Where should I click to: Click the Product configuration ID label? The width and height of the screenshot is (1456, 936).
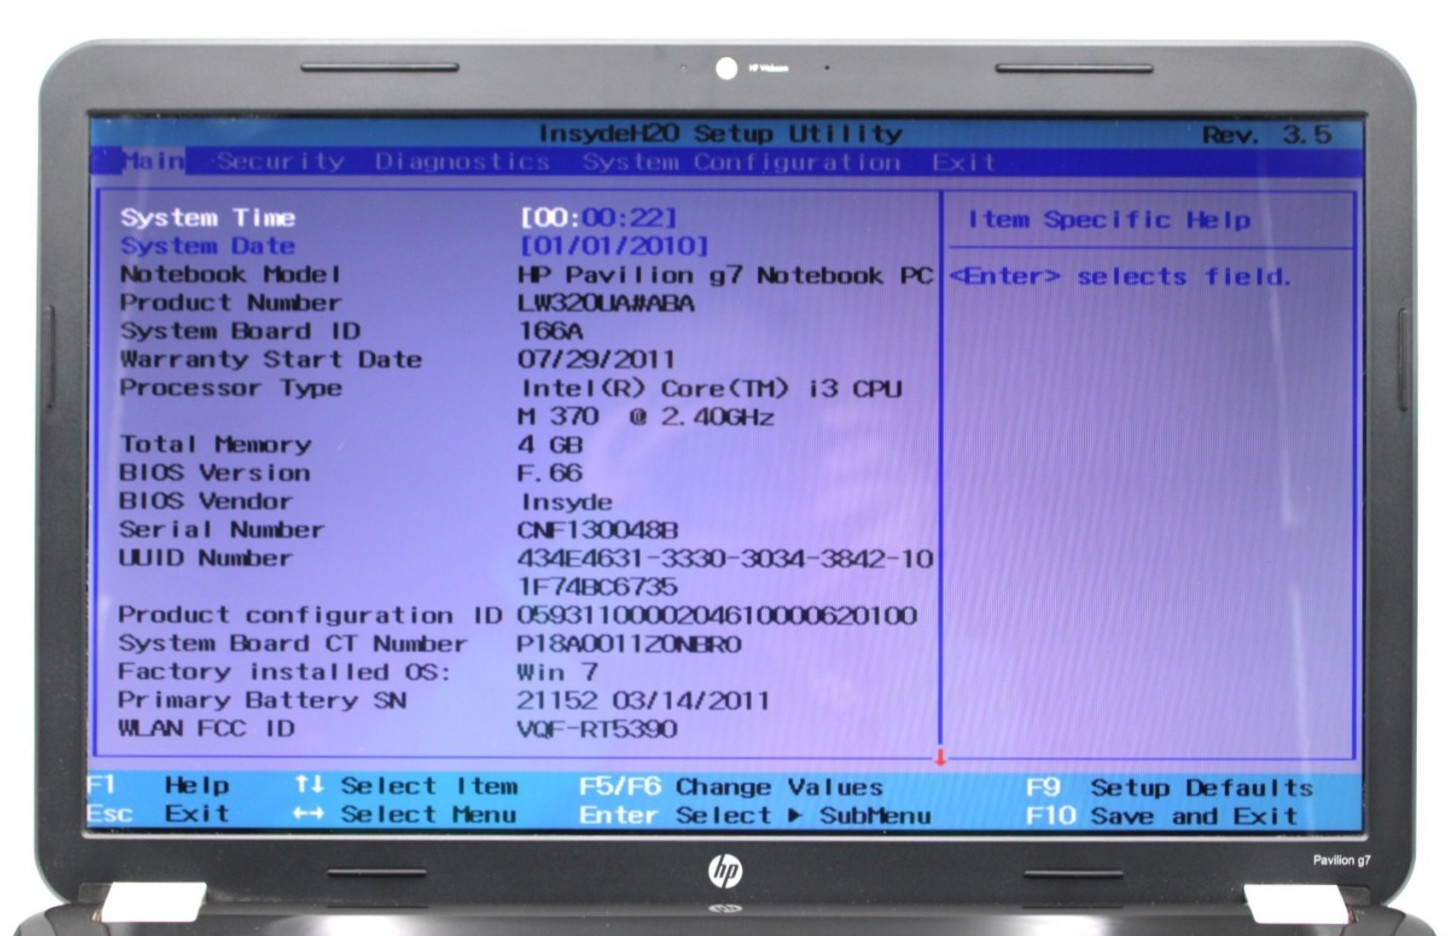click(x=311, y=614)
